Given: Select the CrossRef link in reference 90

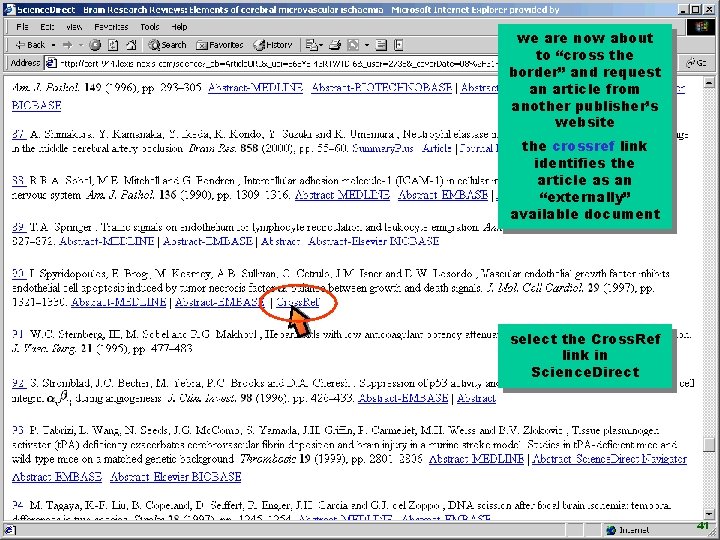Looking at the screenshot, I should point(298,302).
